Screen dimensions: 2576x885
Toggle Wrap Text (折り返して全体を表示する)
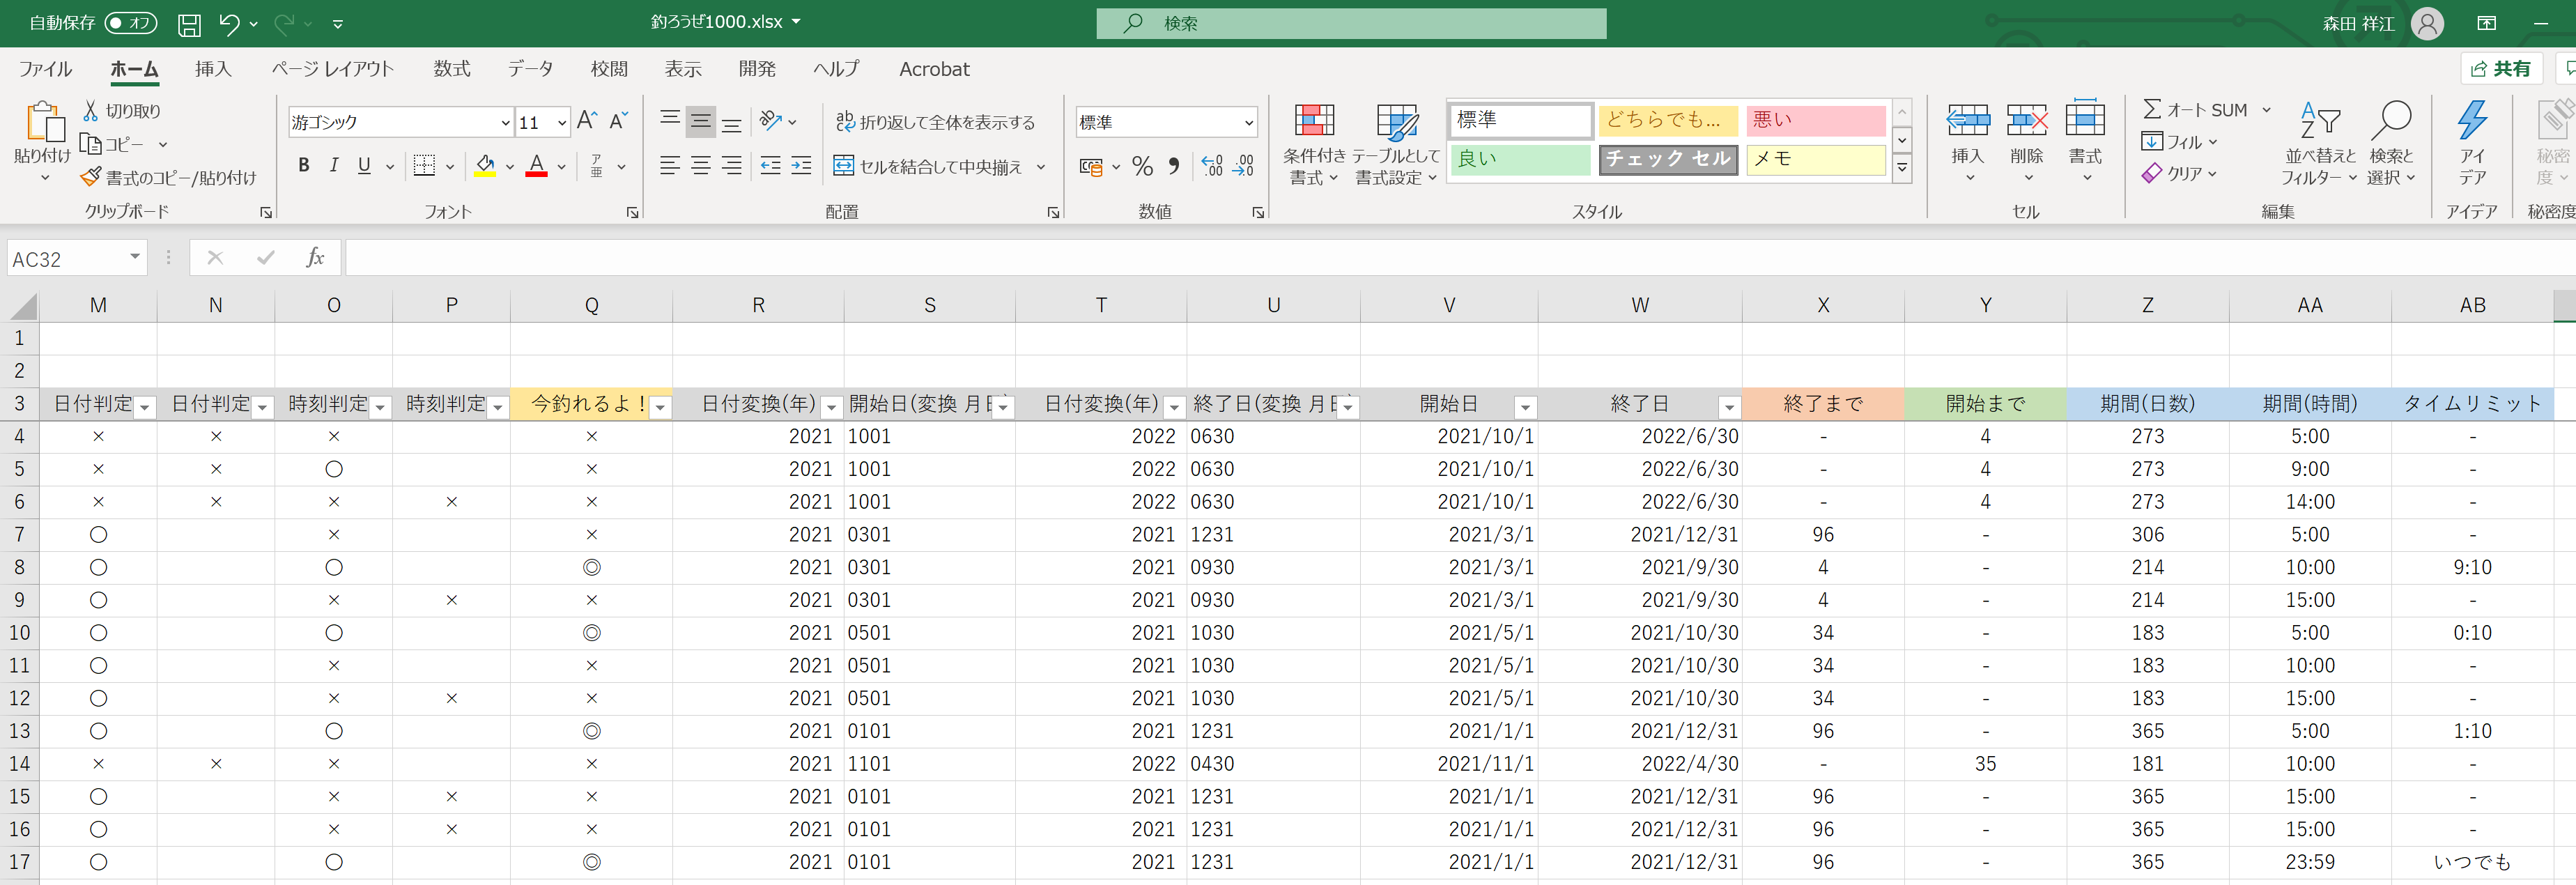click(935, 122)
